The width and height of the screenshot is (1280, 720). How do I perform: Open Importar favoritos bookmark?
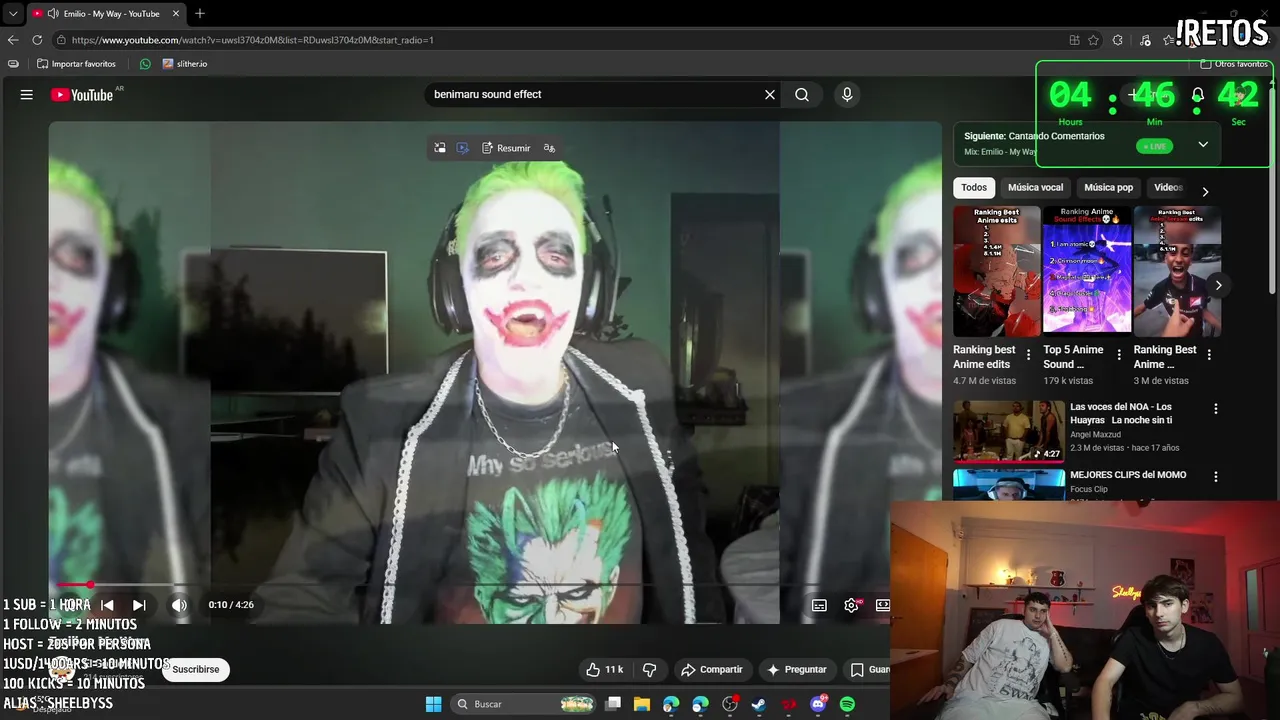(76, 64)
